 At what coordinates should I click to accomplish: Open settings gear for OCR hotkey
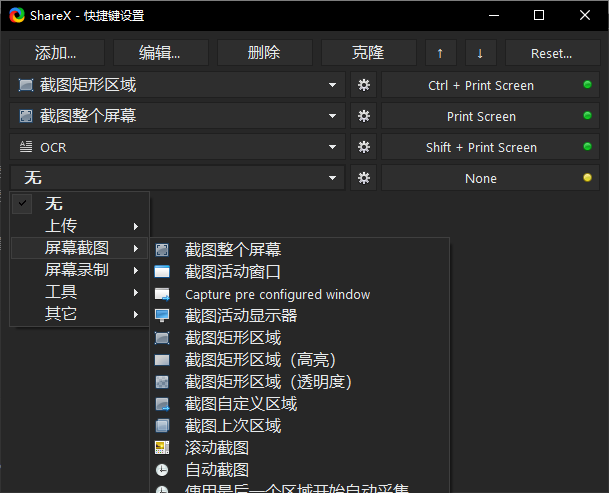pyautogui.click(x=364, y=147)
